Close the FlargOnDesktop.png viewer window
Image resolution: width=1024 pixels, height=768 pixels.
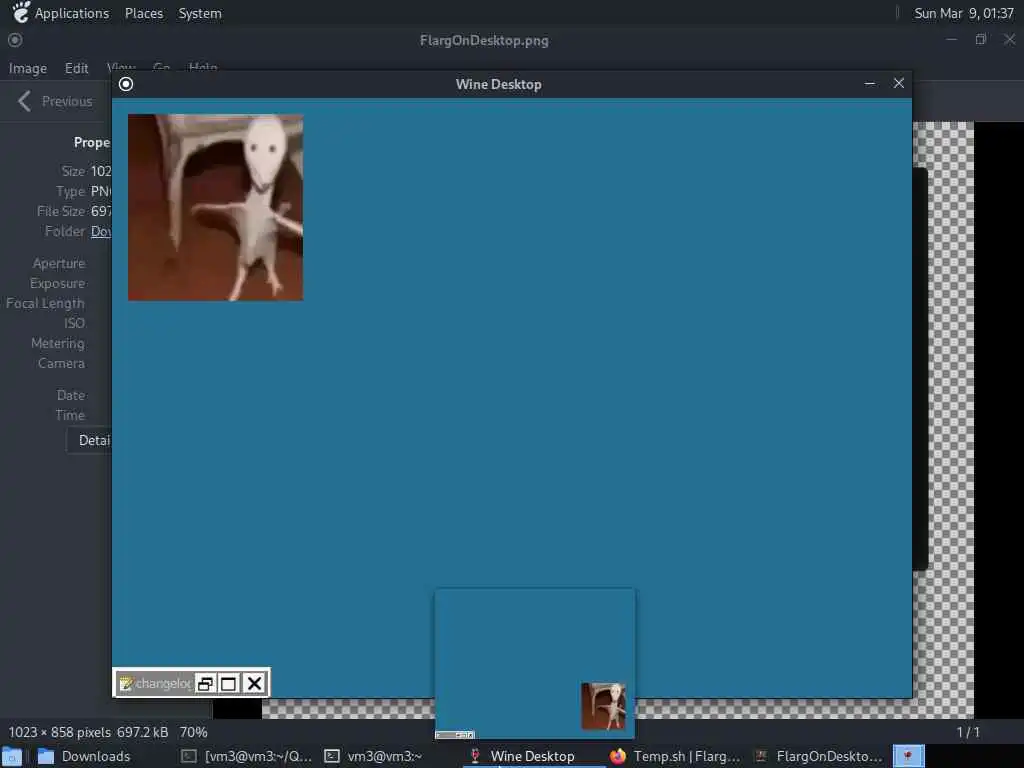(x=1009, y=39)
